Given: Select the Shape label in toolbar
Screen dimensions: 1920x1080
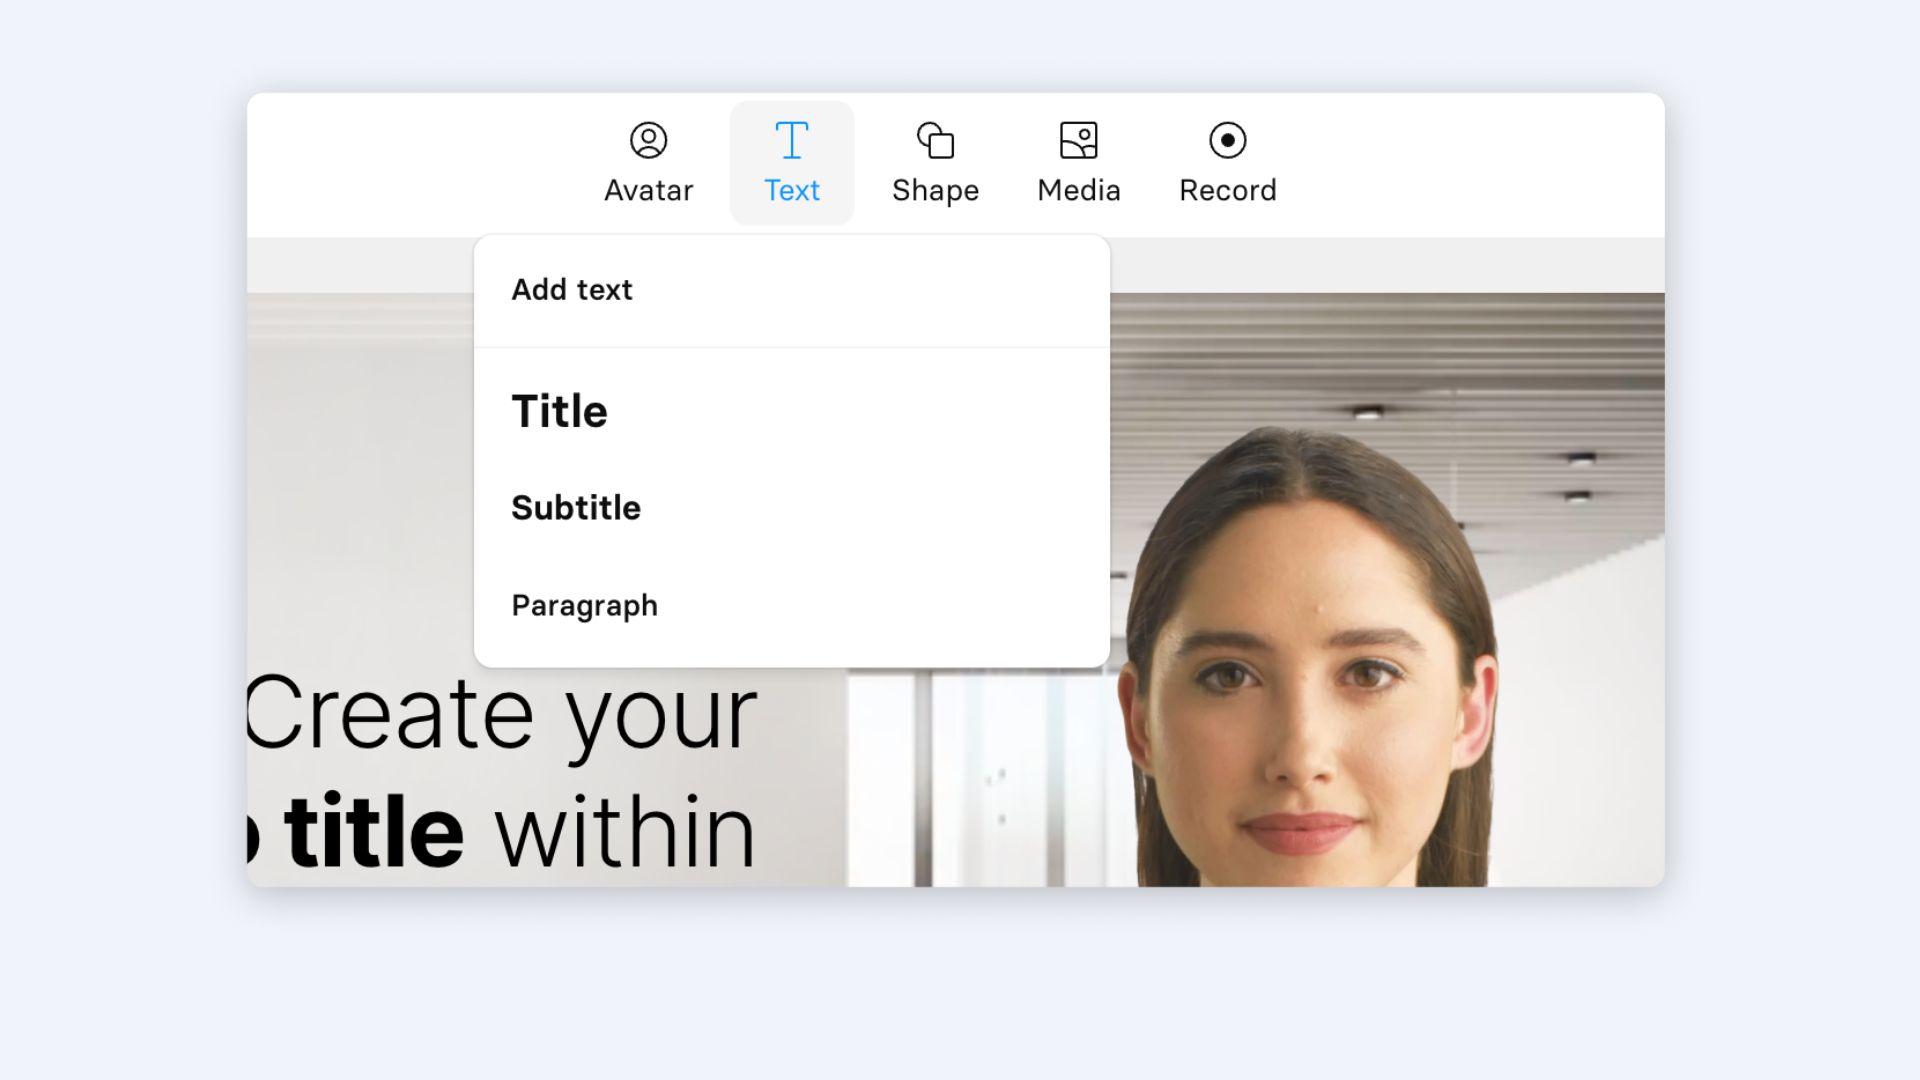Looking at the screenshot, I should (935, 190).
